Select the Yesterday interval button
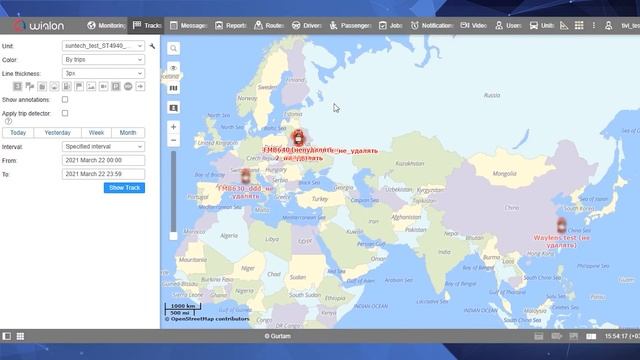640x360 pixels. coord(58,133)
